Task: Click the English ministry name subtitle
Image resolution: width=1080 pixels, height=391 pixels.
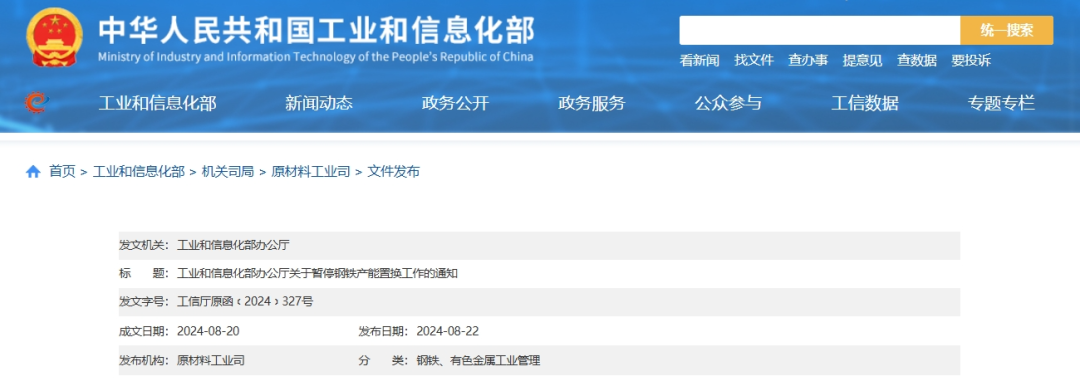Action: pyautogui.click(x=315, y=57)
